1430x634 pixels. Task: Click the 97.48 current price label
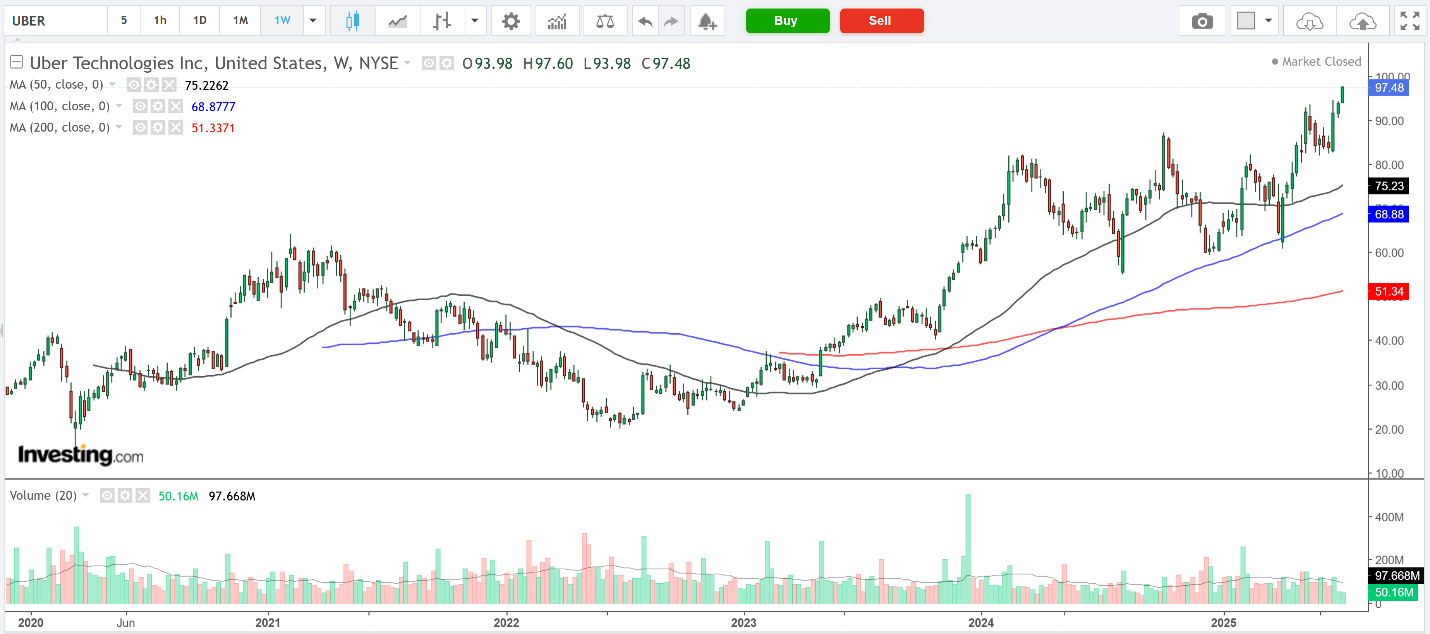[x=1390, y=88]
